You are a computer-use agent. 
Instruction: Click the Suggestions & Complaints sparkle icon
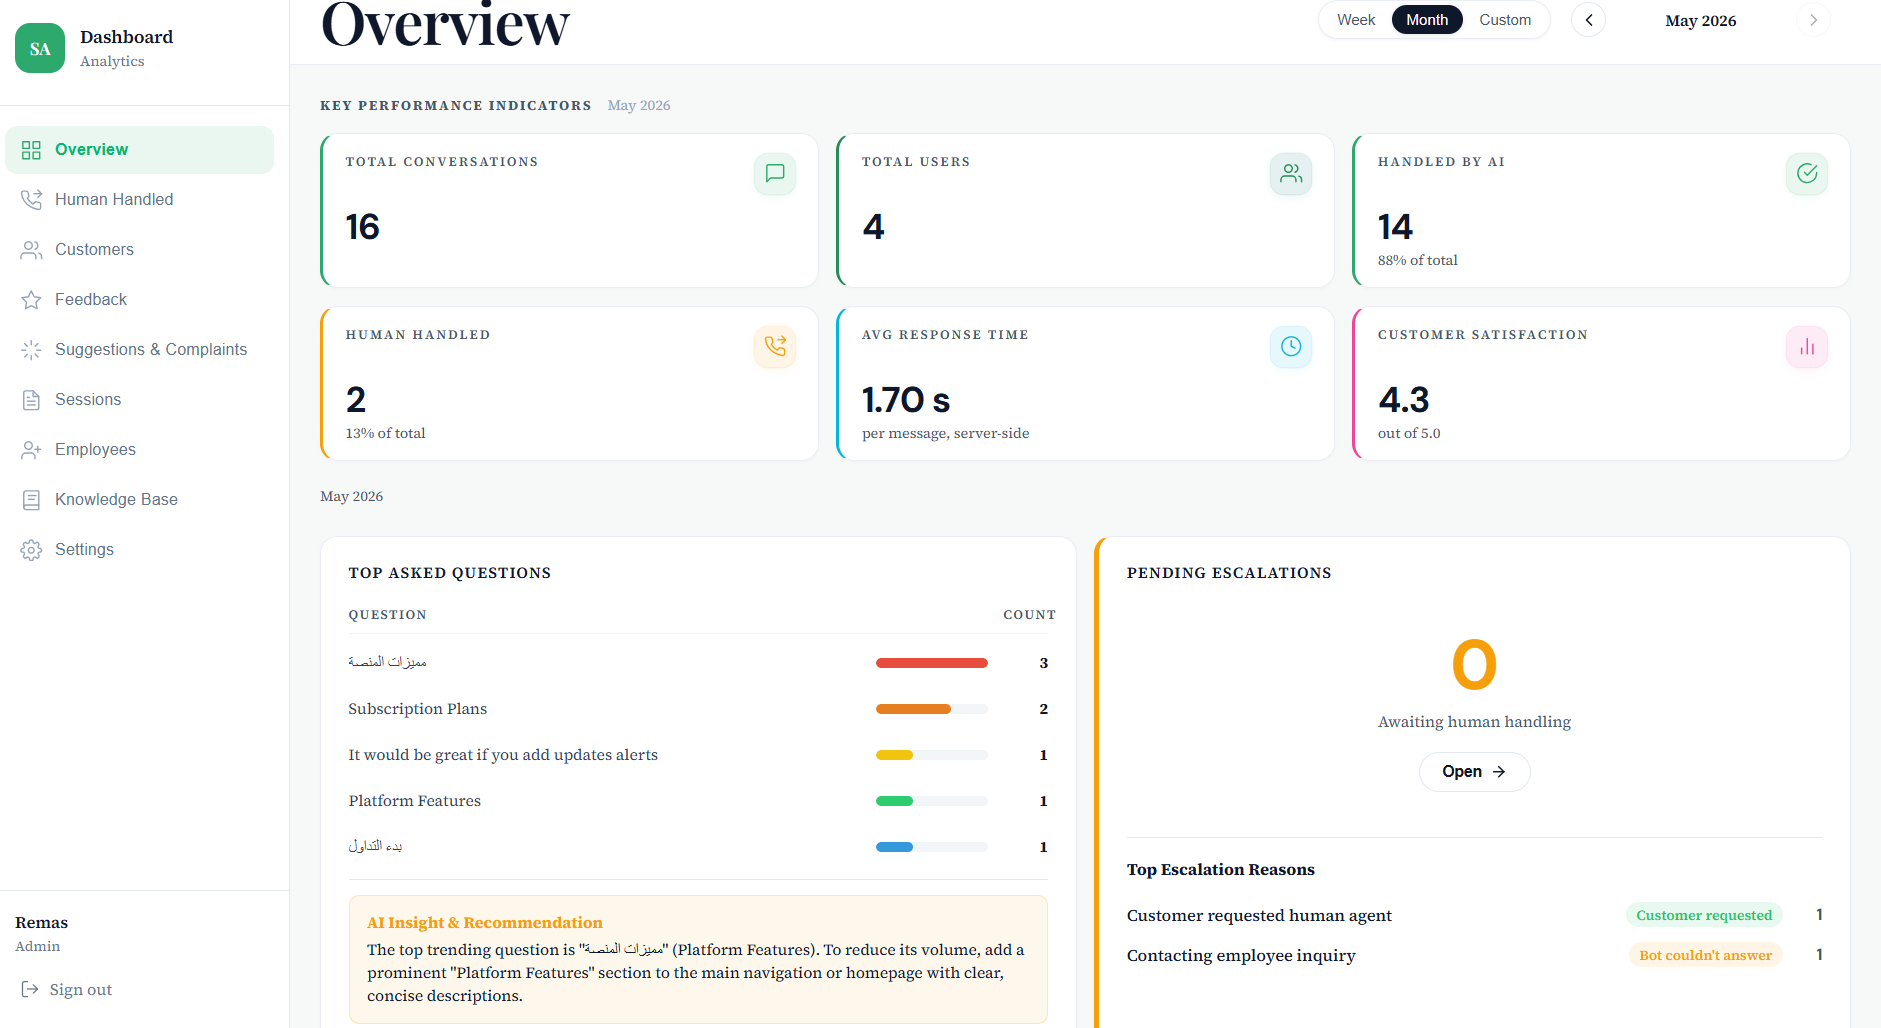point(31,350)
